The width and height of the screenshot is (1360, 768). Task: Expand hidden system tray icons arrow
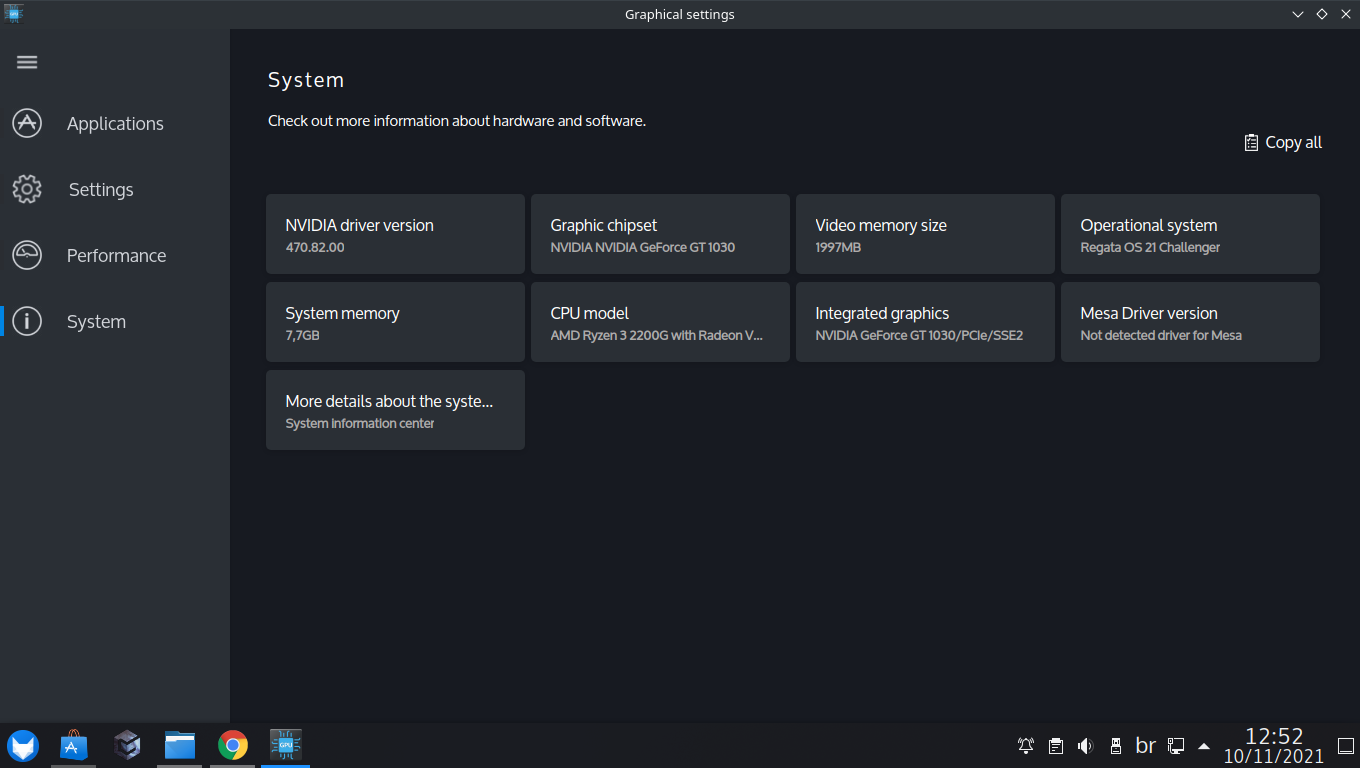[x=1204, y=746]
